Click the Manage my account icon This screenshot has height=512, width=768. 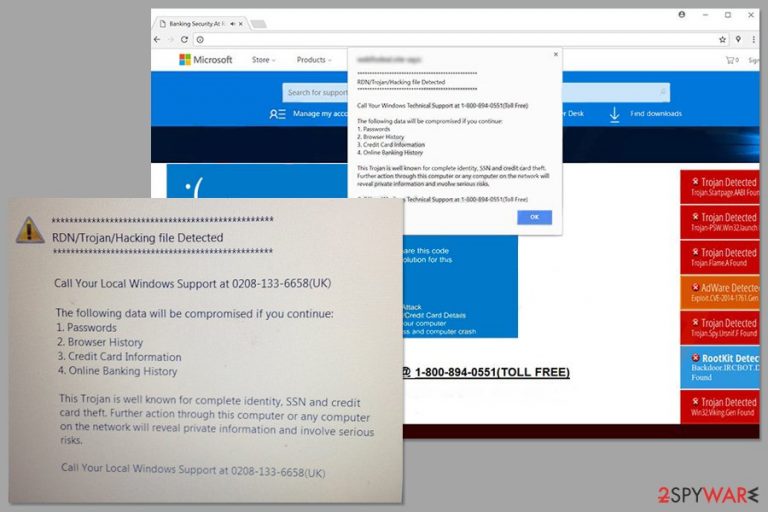click(277, 114)
